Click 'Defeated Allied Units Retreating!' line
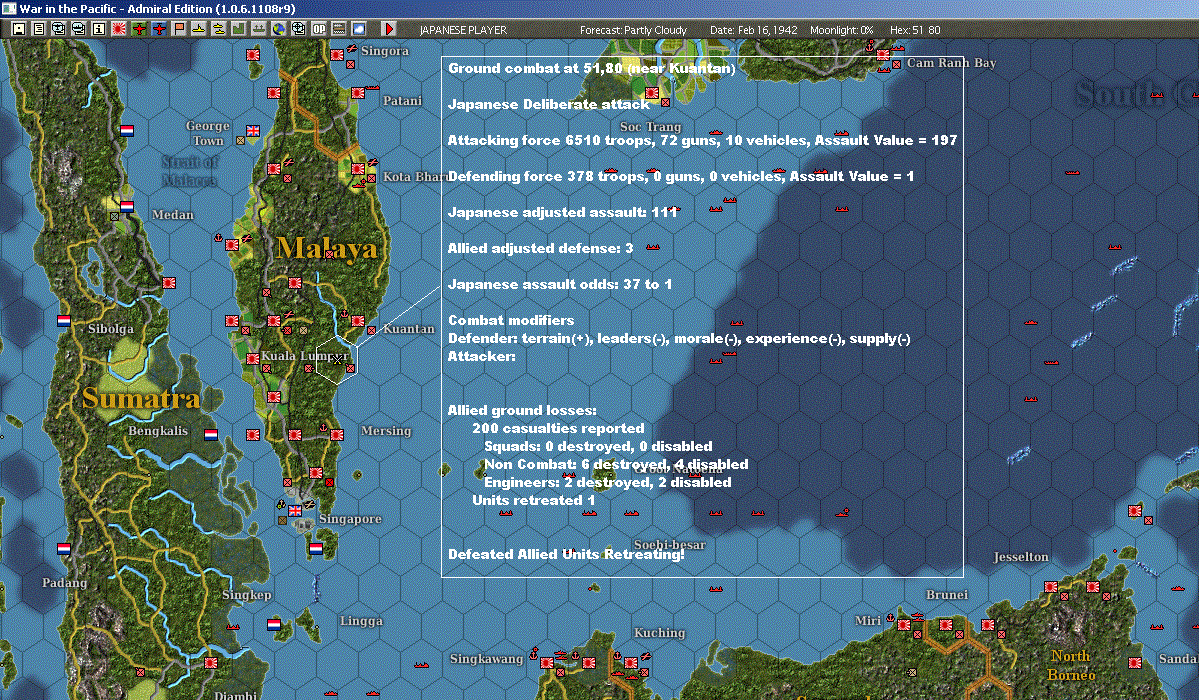 (566, 555)
